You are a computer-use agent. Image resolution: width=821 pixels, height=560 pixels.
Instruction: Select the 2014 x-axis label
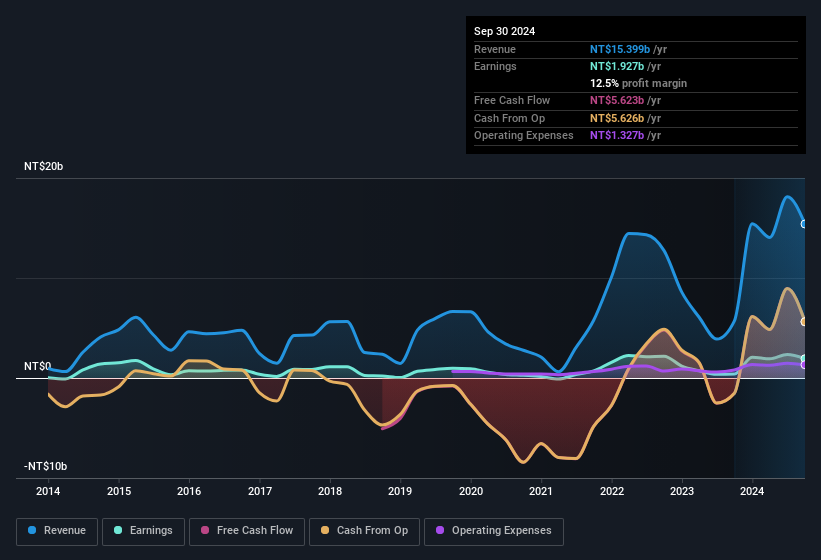pyautogui.click(x=48, y=491)
